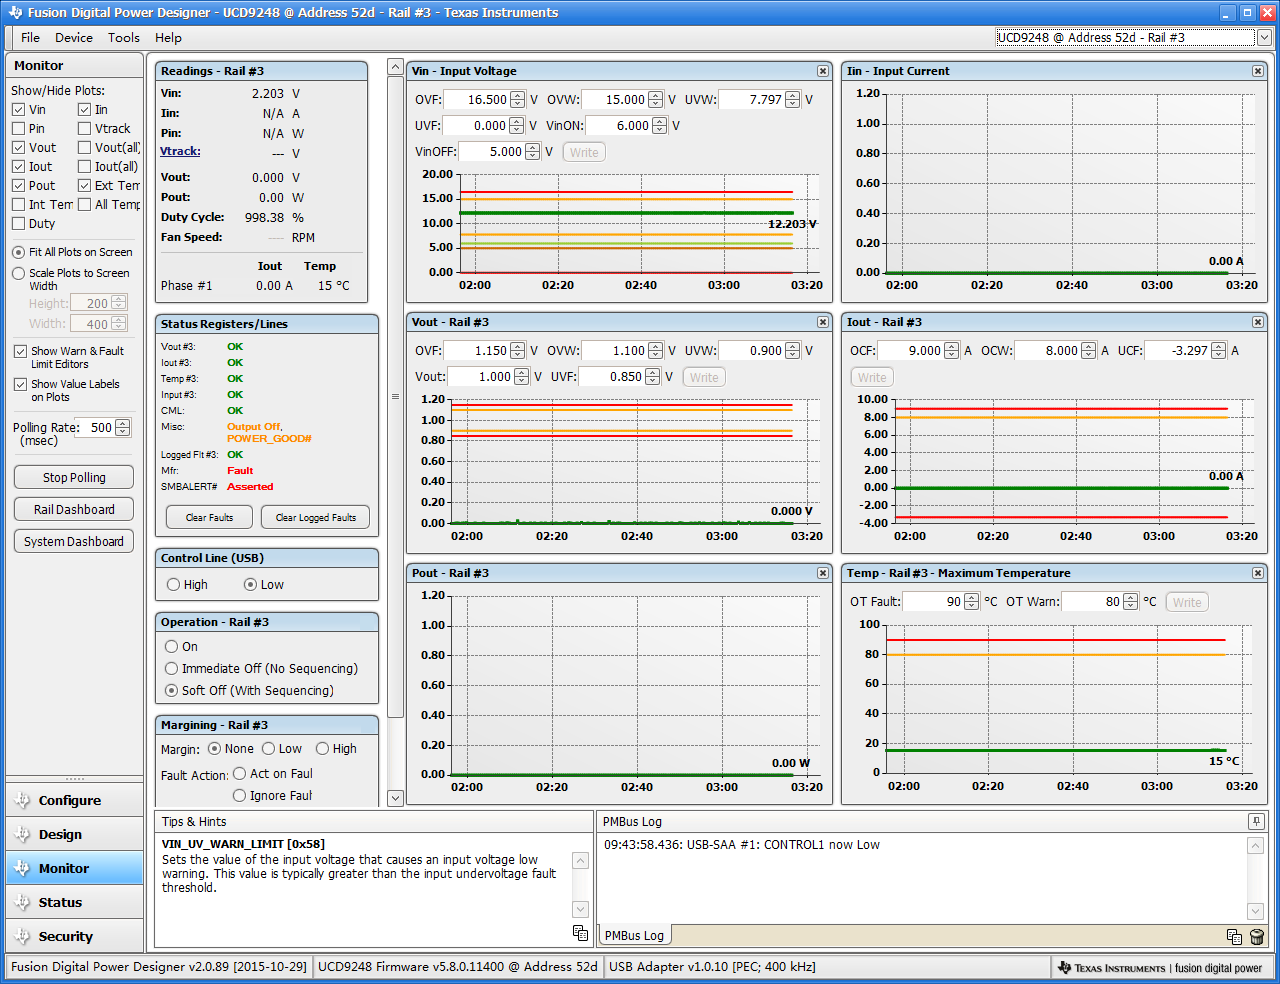Uncheck Show Value Labels on Plots
The image size is (1280, 984).
click(x=20, y=385)
